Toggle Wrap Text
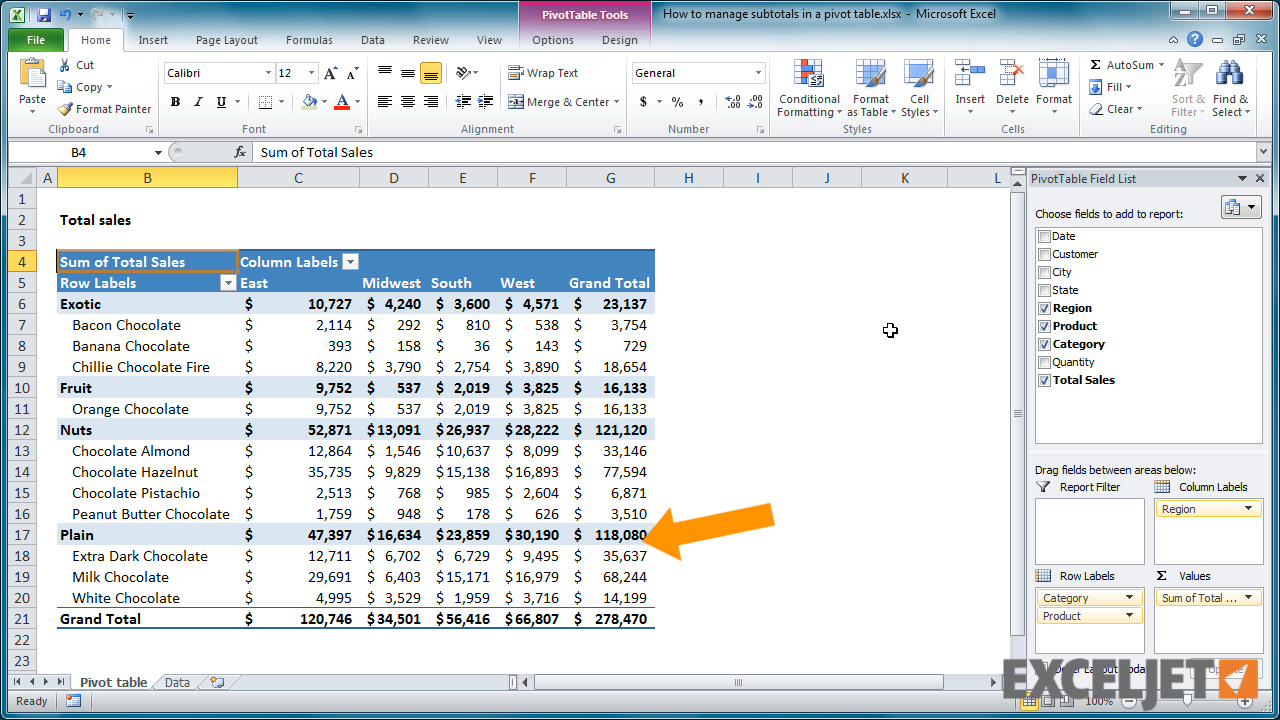Image resolution: width=1280 pixels, height=720 pixels. (516, 73)
